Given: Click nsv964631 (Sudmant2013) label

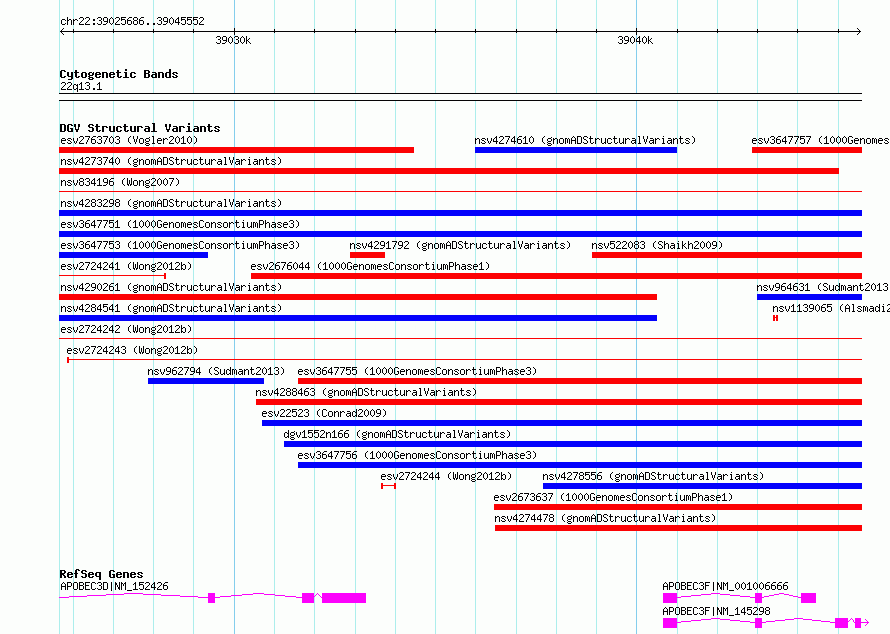Looking at the screenshot, I should coord(822,287).
